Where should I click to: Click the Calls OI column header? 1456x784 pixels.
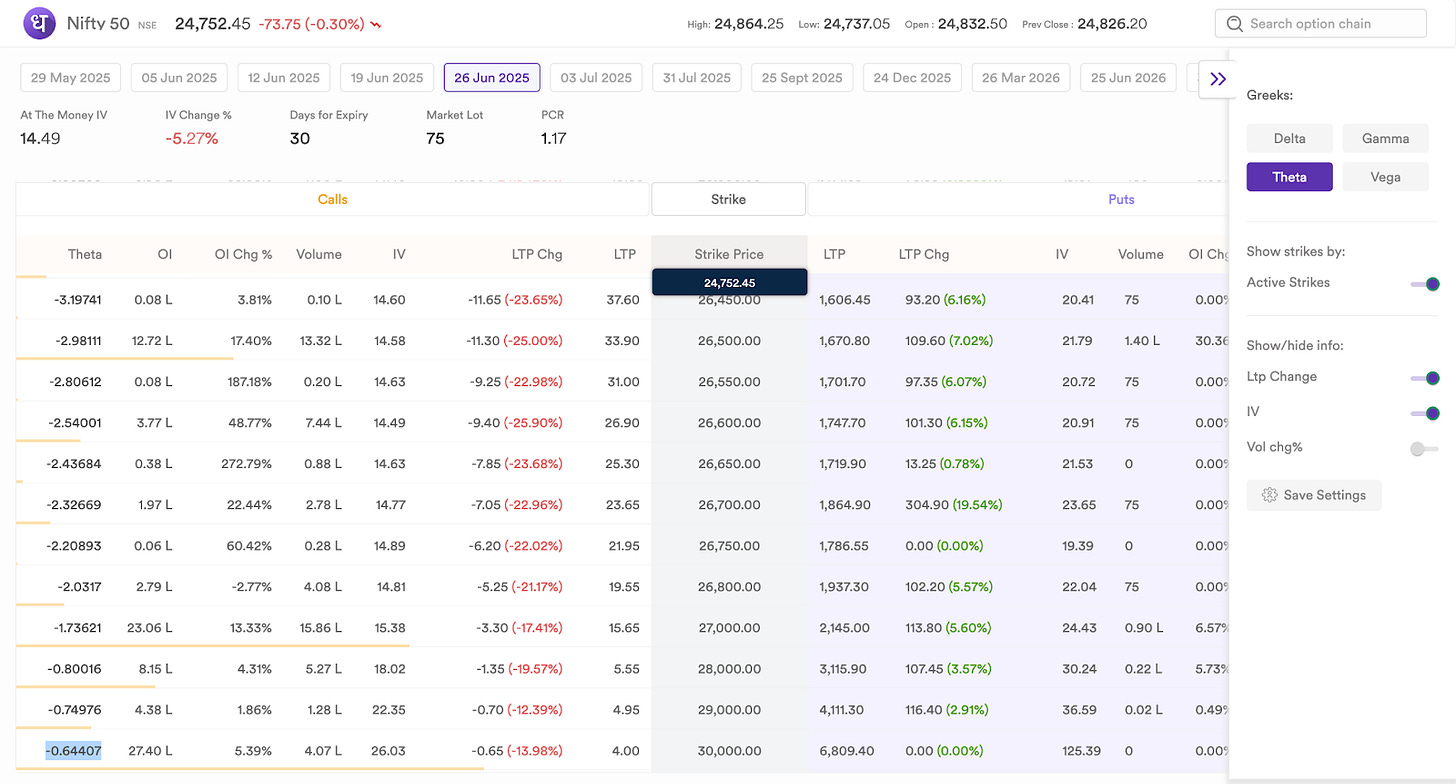click(164, 254)
